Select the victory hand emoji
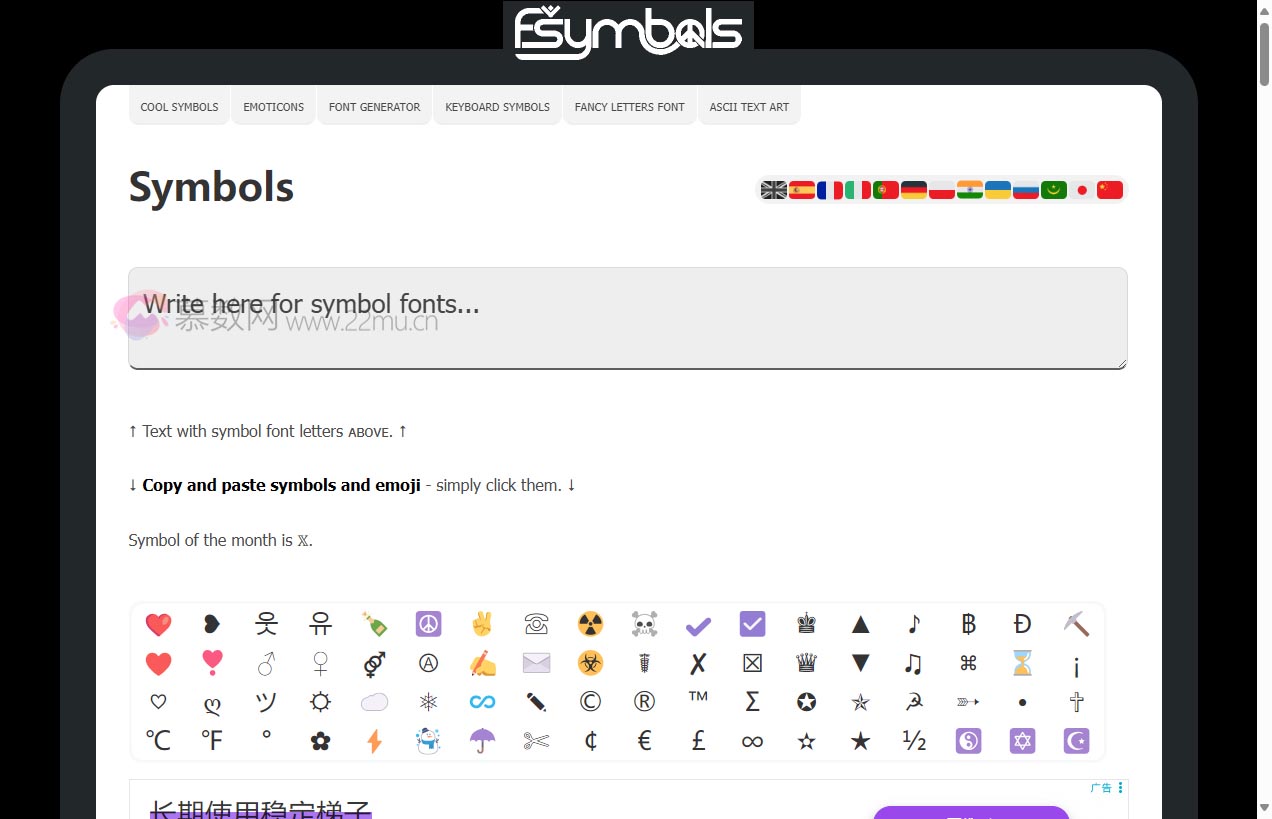 tap(482, 624)
